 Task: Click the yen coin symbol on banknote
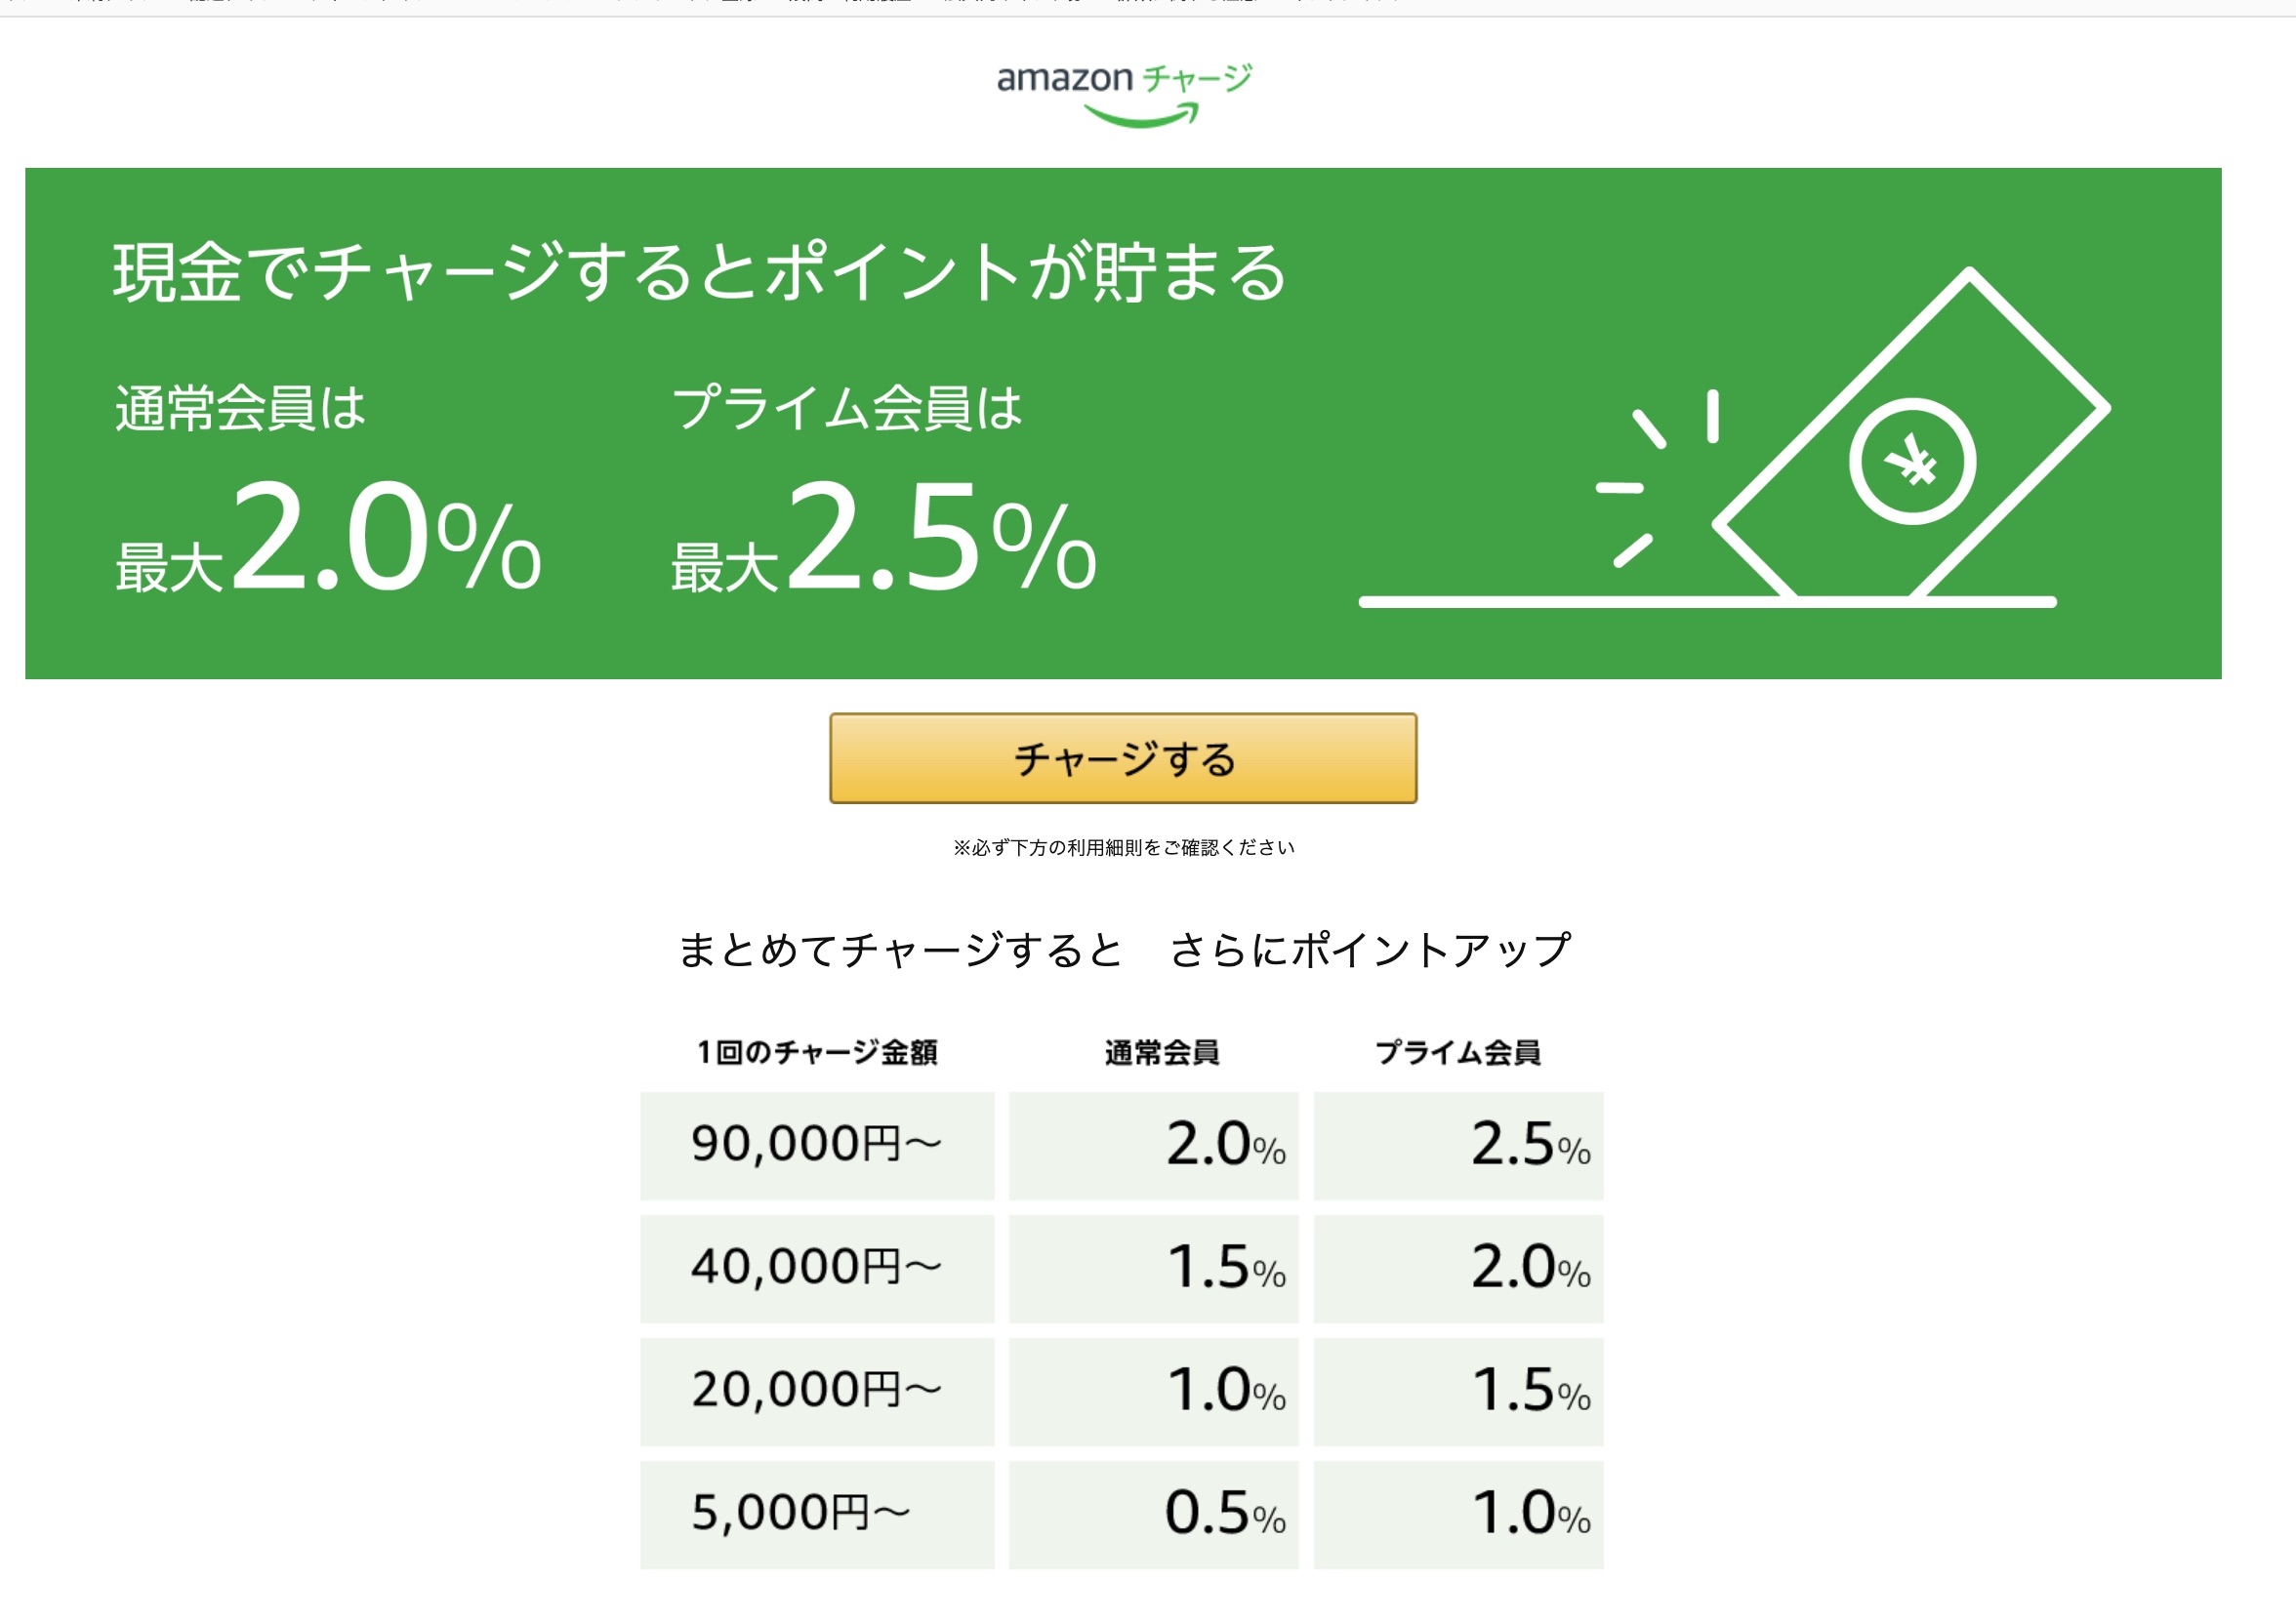(x=1911, y=461)
